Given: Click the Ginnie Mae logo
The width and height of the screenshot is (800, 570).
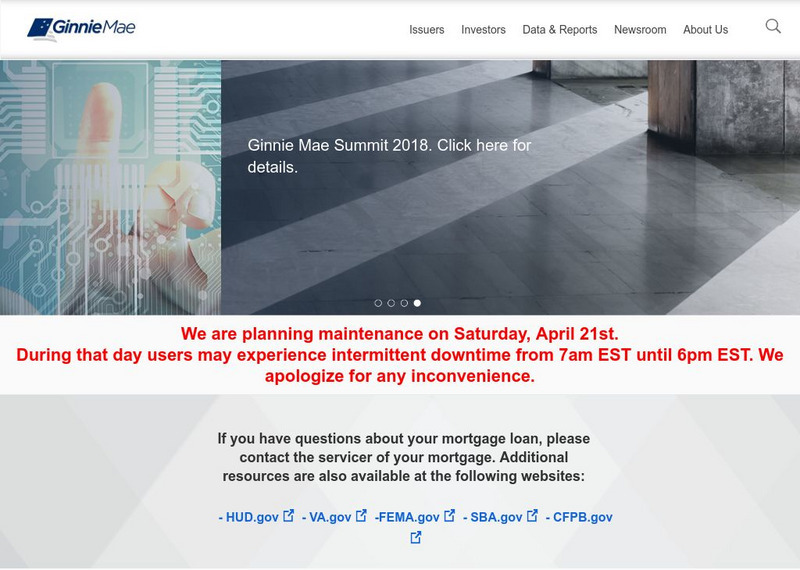Looking at the screenshot, I should (81, 29).
